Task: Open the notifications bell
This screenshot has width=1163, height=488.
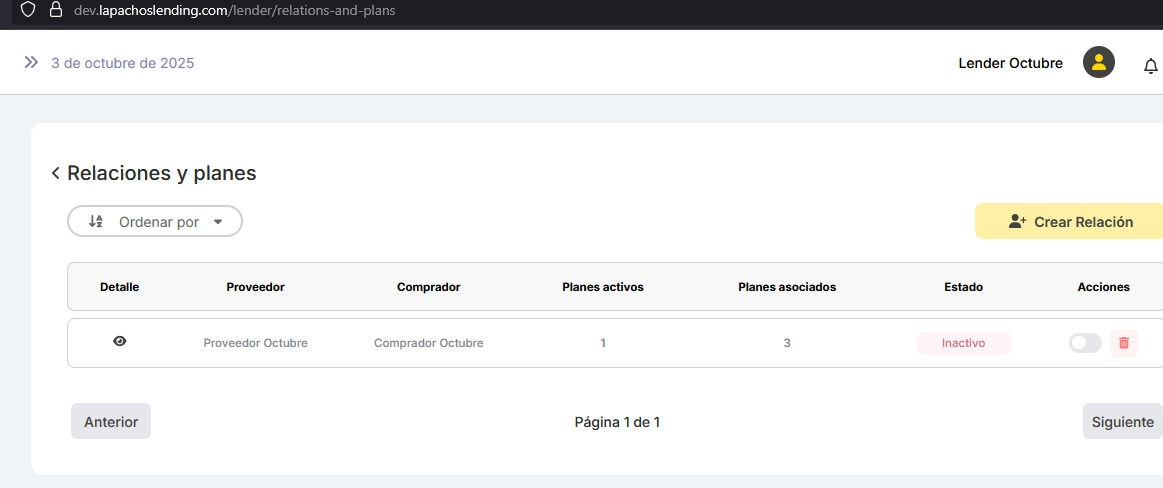Action: coord(1150,66)
